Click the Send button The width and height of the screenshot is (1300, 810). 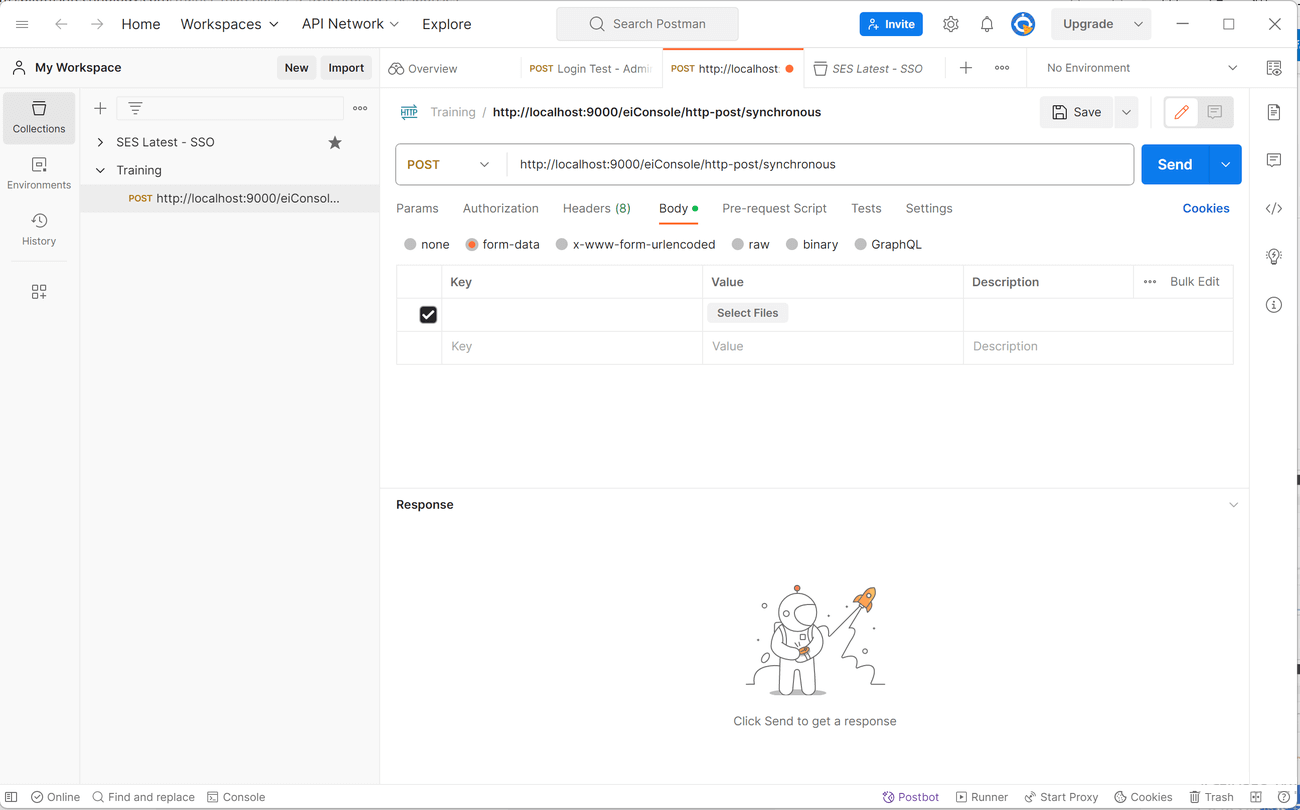tap(1175, 165)
